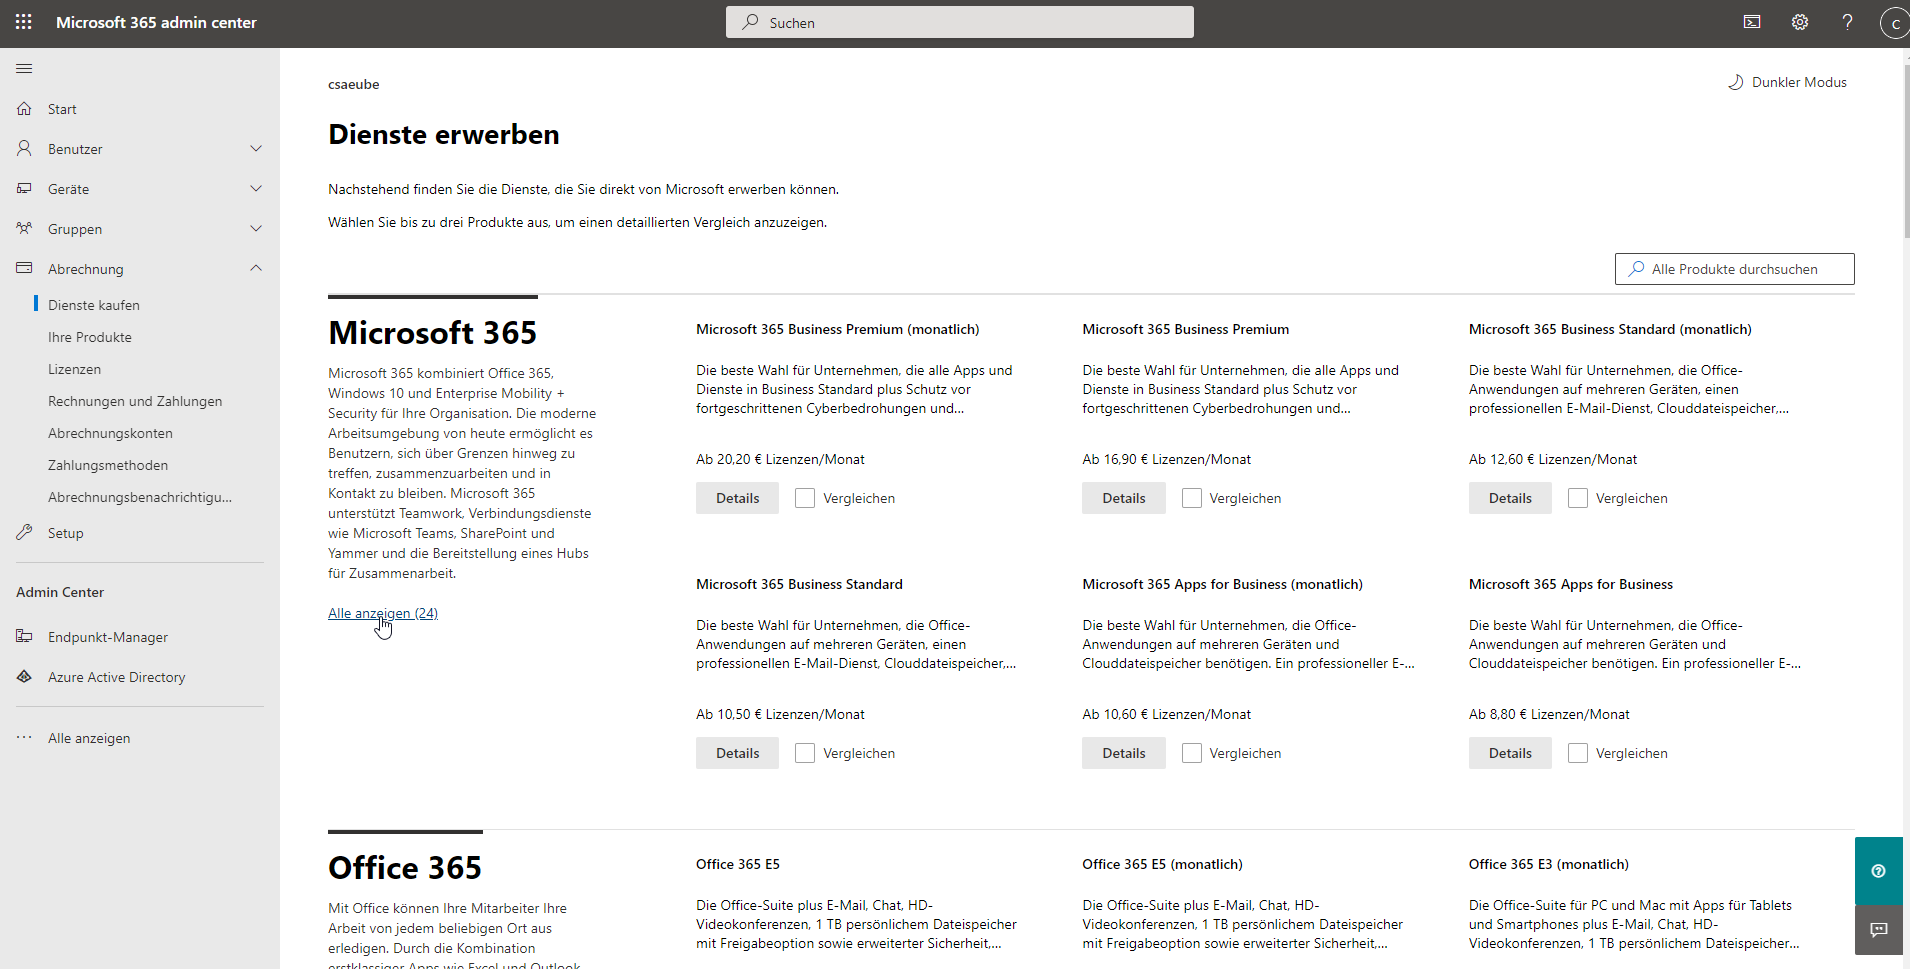
Task: Click the magnifier in Suchen bar
Action: (750, 22)
